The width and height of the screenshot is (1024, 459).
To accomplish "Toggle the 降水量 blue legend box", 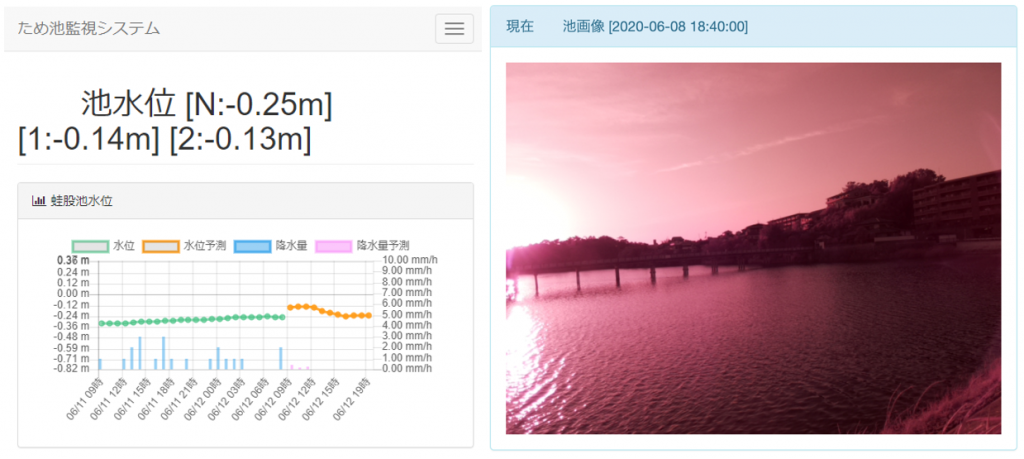I will [252, 246].
